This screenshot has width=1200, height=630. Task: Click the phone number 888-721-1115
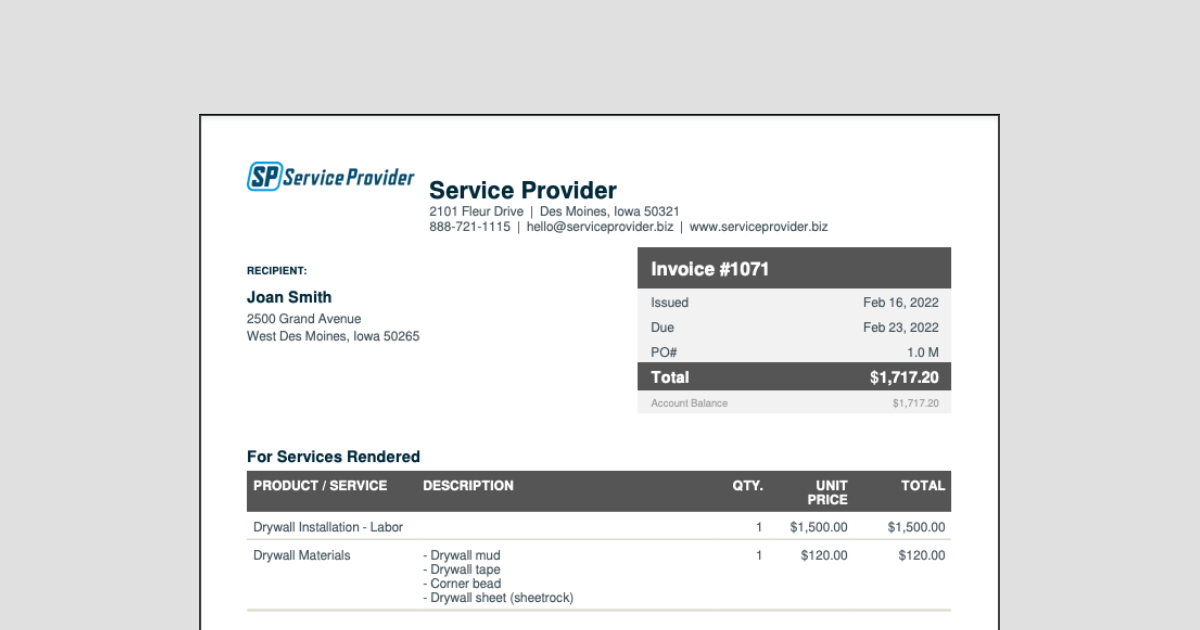470,227
